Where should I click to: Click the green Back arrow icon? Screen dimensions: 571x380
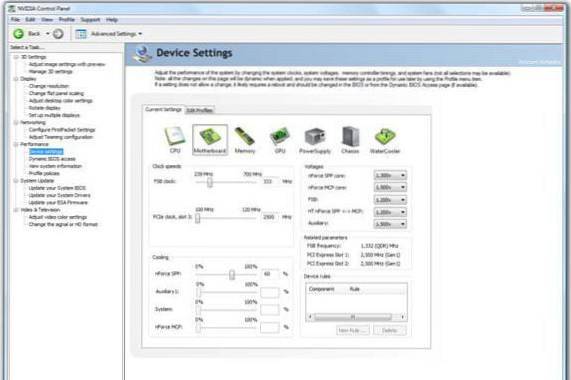coord(19,34)
